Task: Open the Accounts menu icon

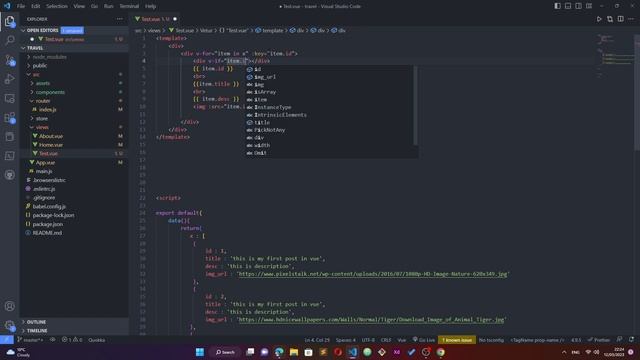Action: coord(9,306)
